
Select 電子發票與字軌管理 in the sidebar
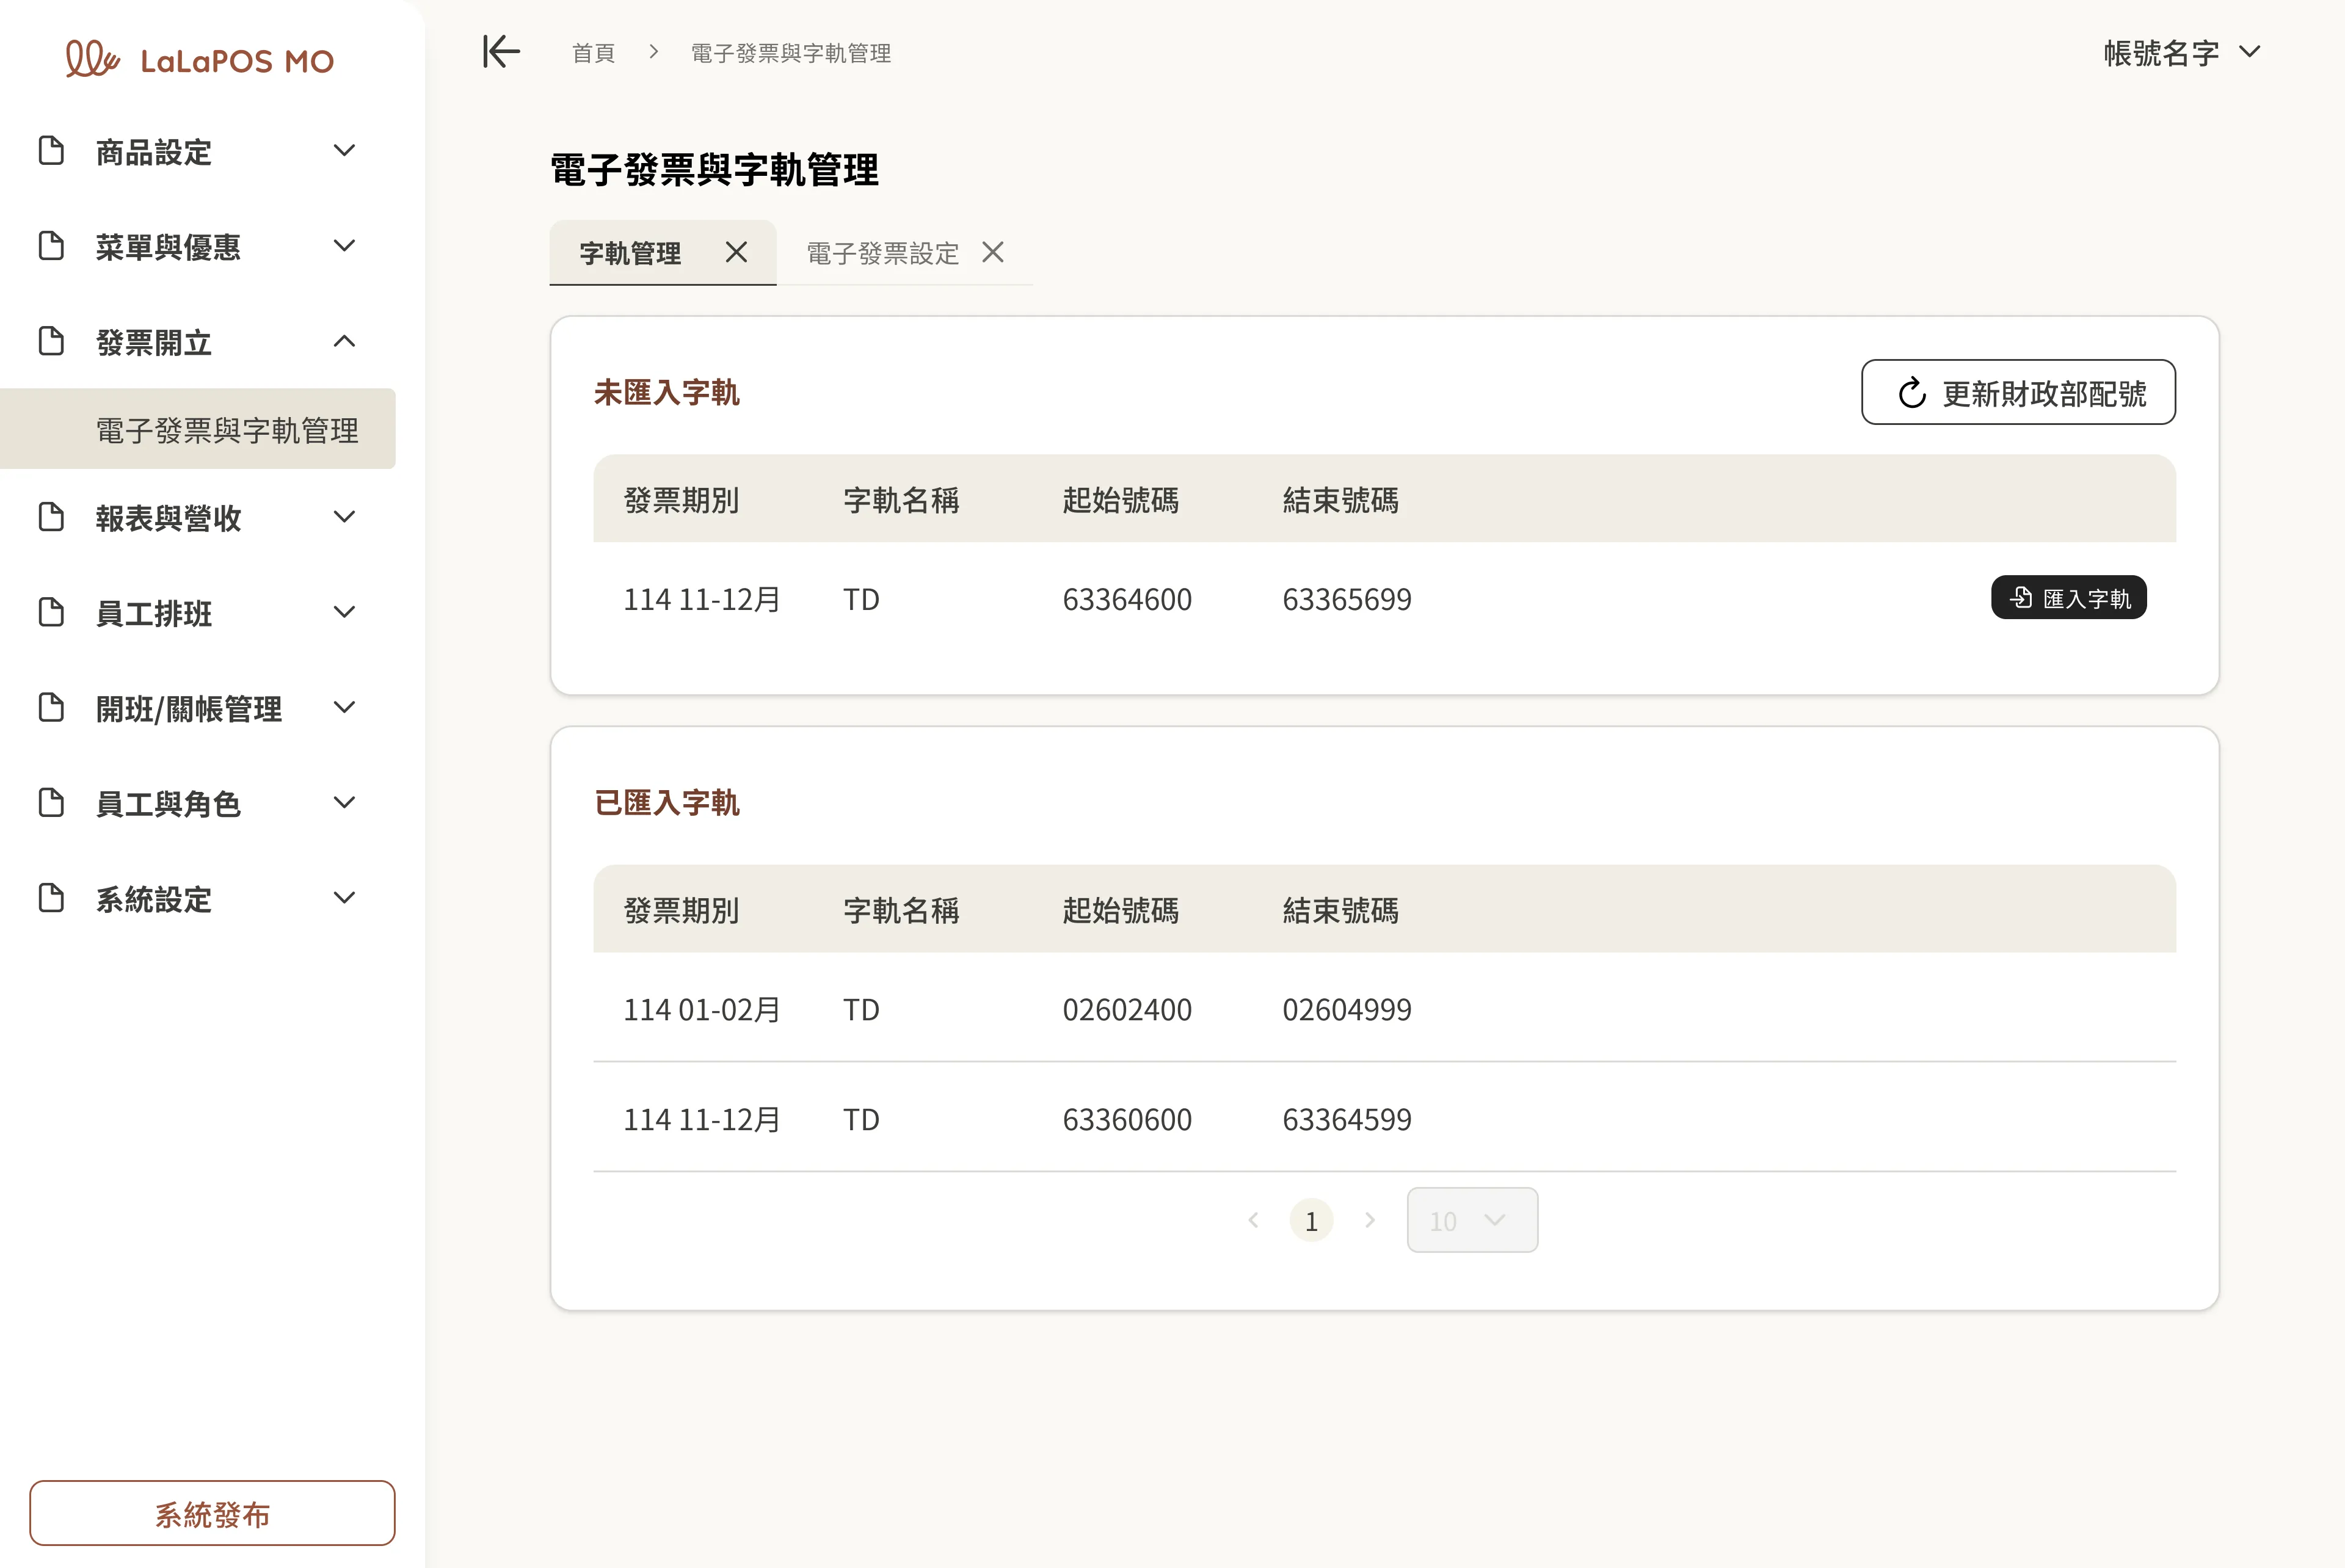227,430
